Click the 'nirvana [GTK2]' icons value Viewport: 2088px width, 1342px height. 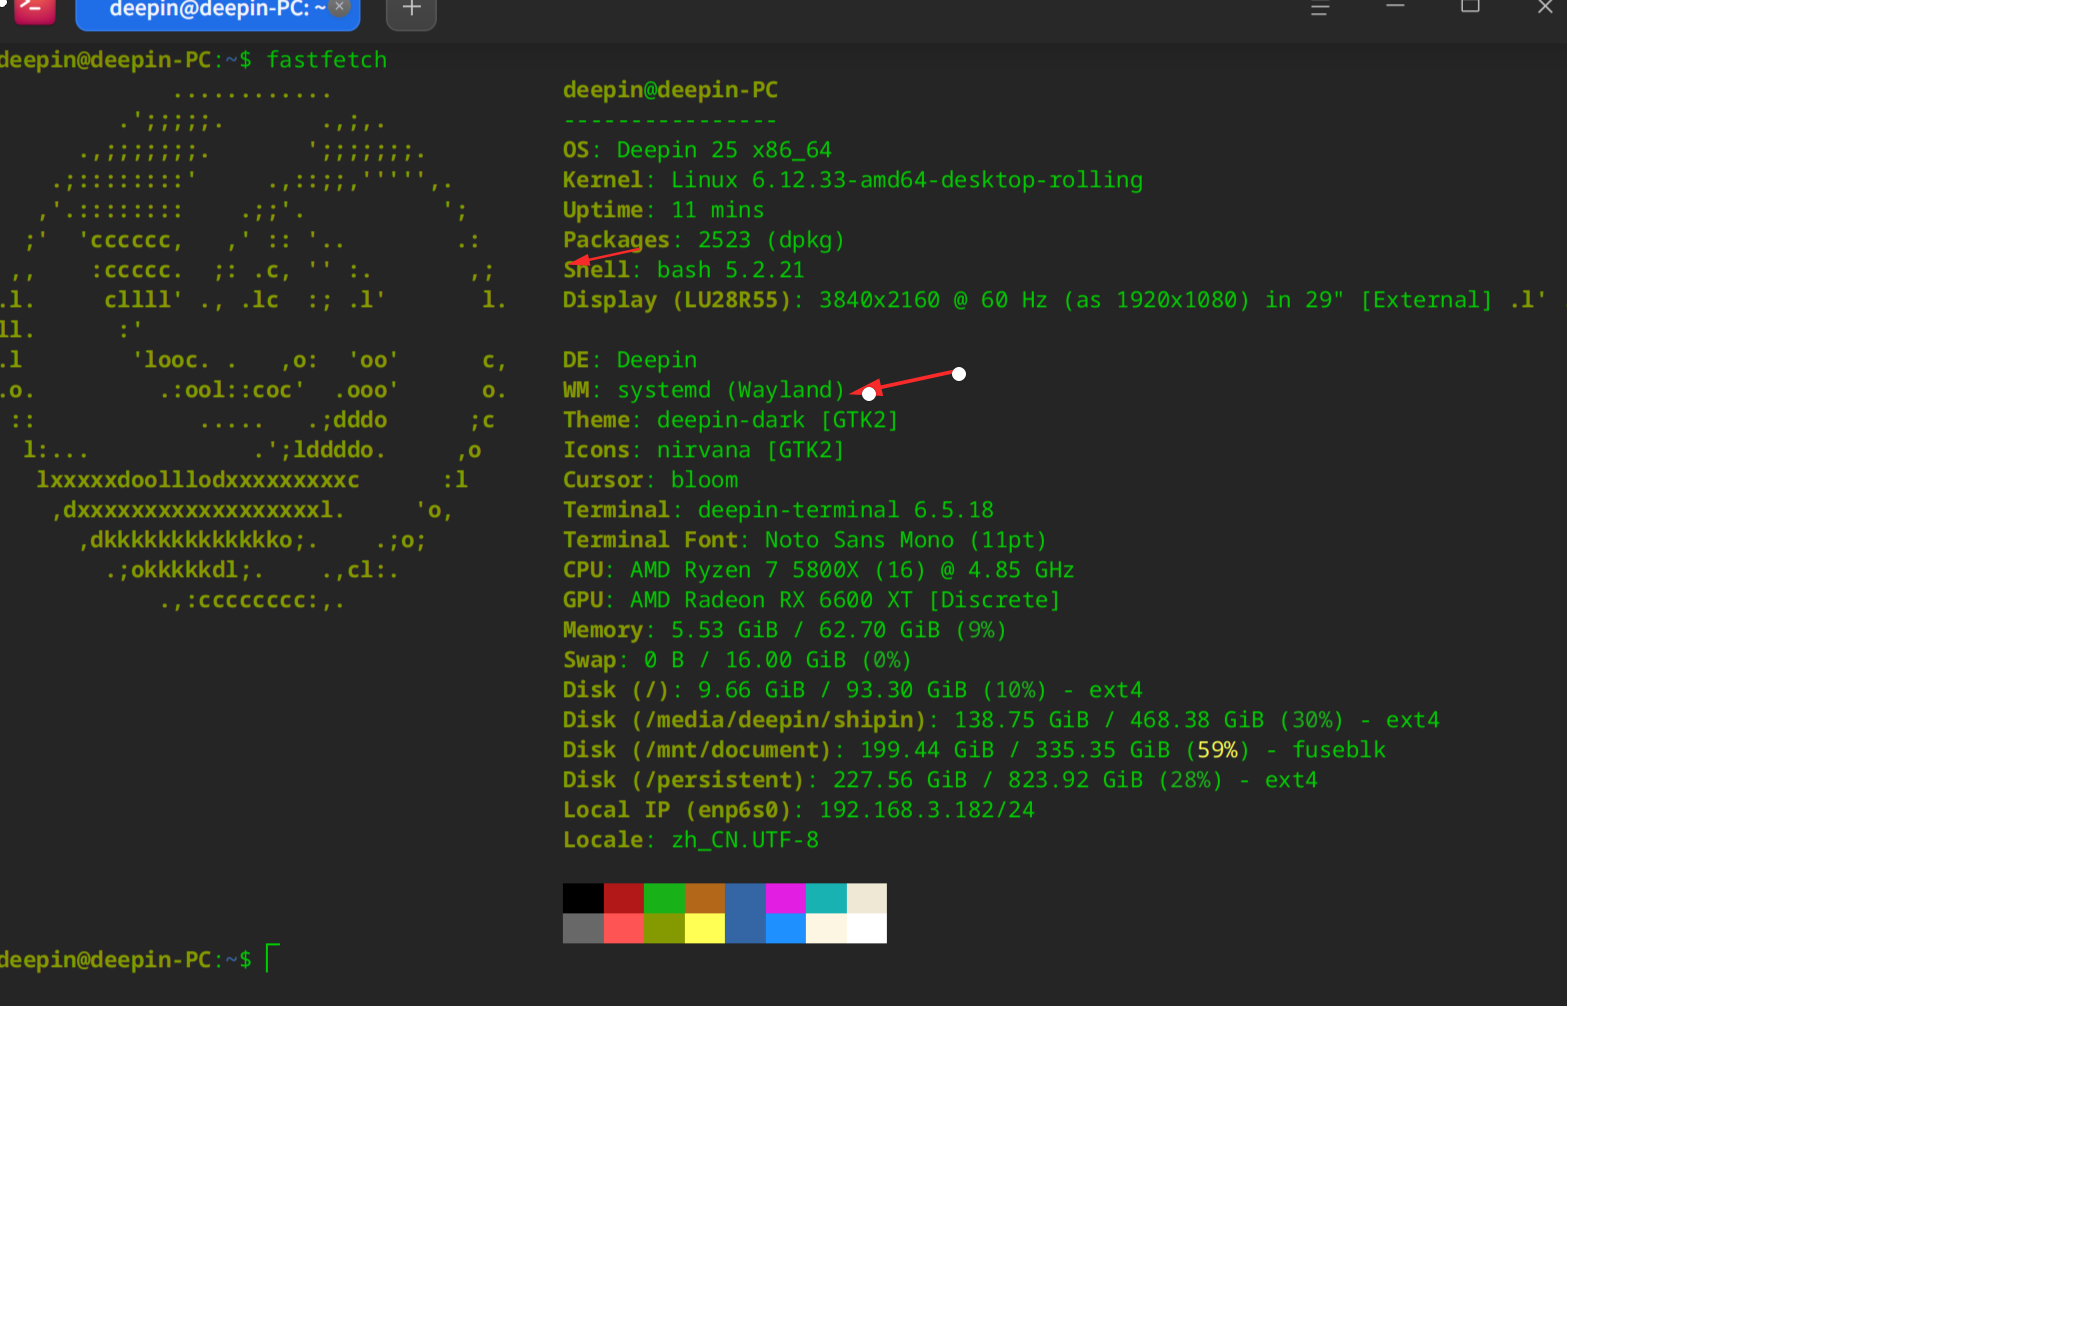tap(751, 450)
